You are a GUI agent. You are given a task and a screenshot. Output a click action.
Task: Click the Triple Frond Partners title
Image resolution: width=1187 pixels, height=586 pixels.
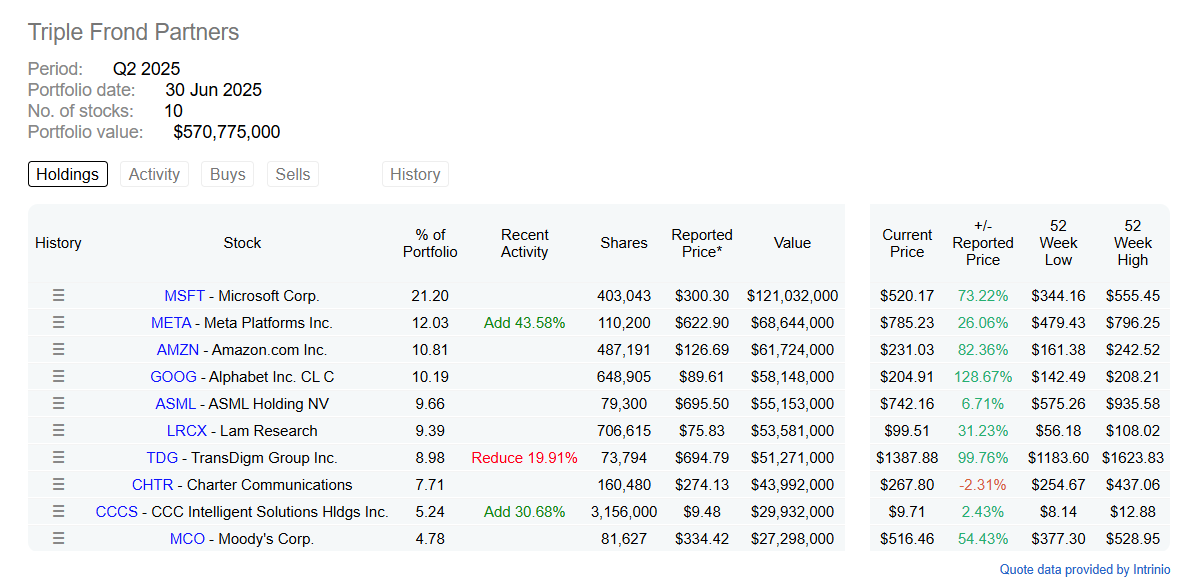coord(133,32)
